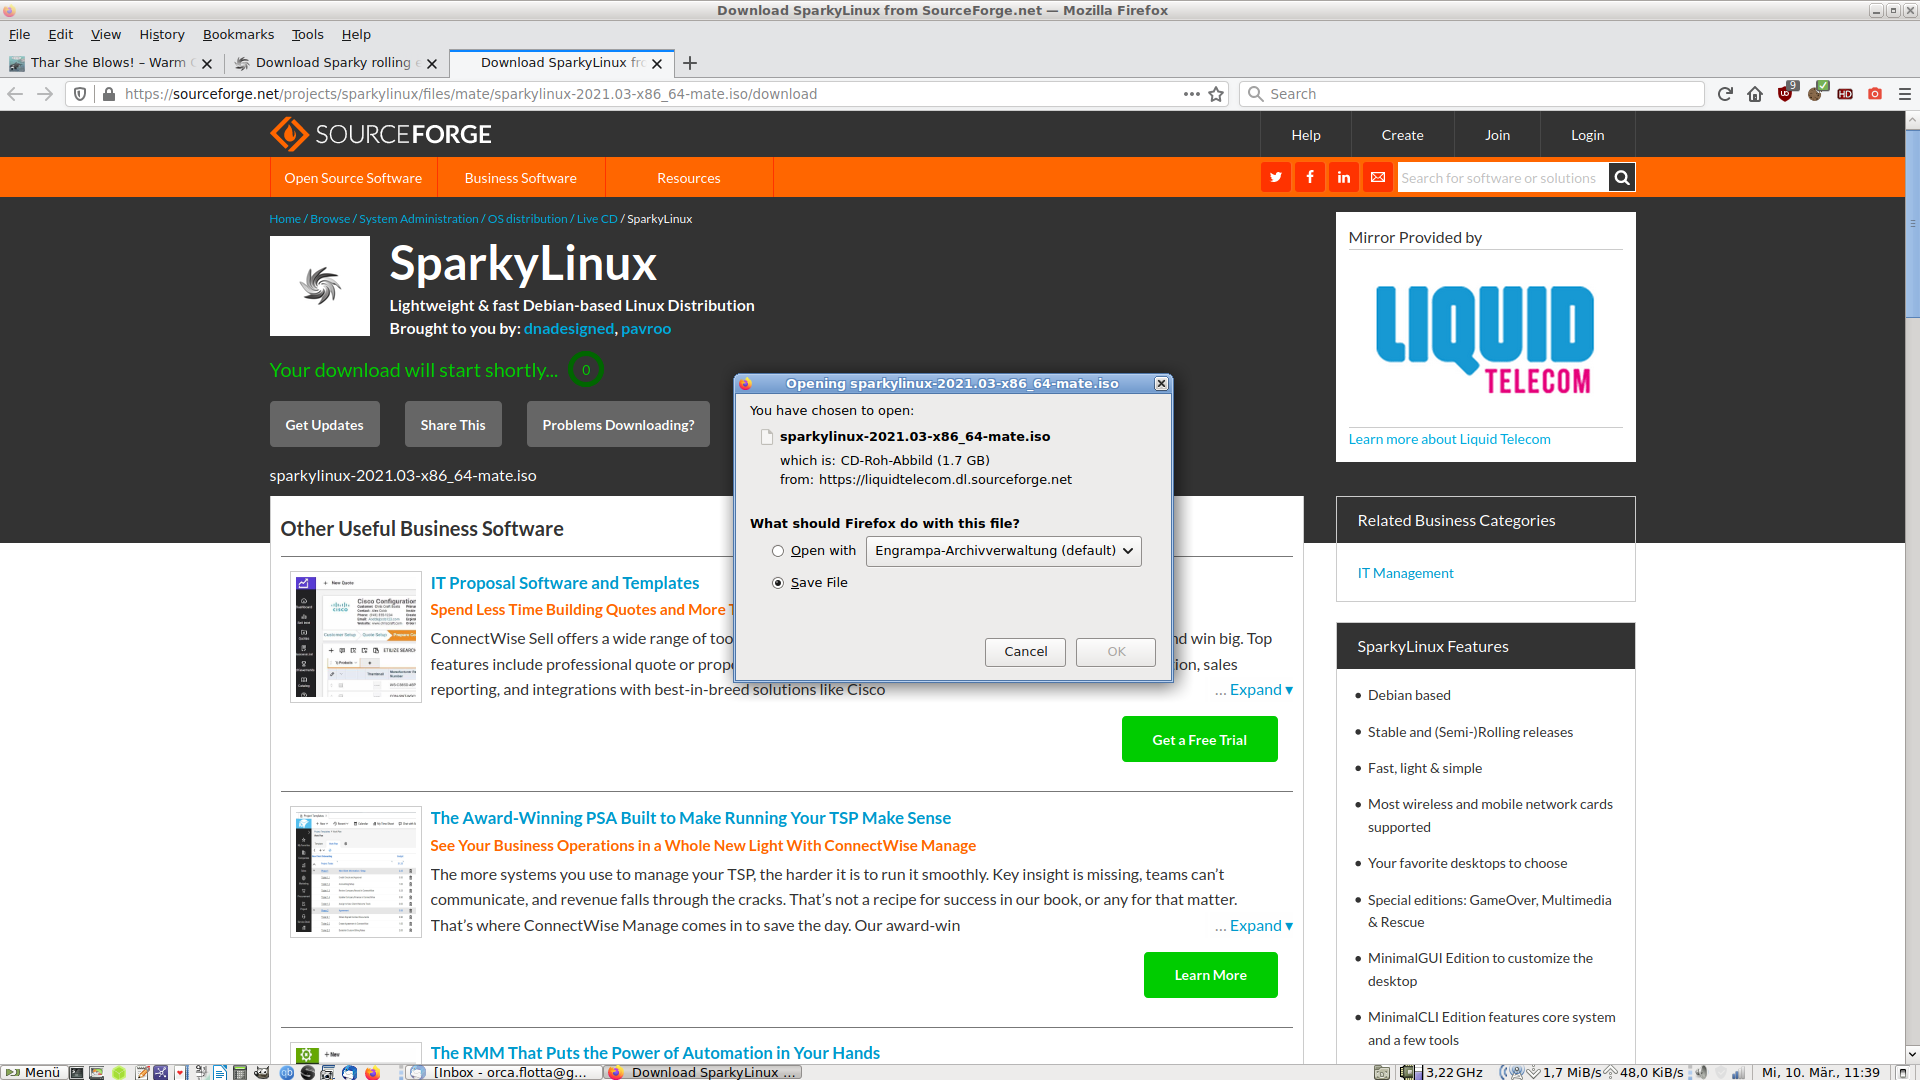Click the page vertical scrollbar thumb
Image resolution: width=1920 pixels, height=1080 pixels.
[x=1912, y=224]
